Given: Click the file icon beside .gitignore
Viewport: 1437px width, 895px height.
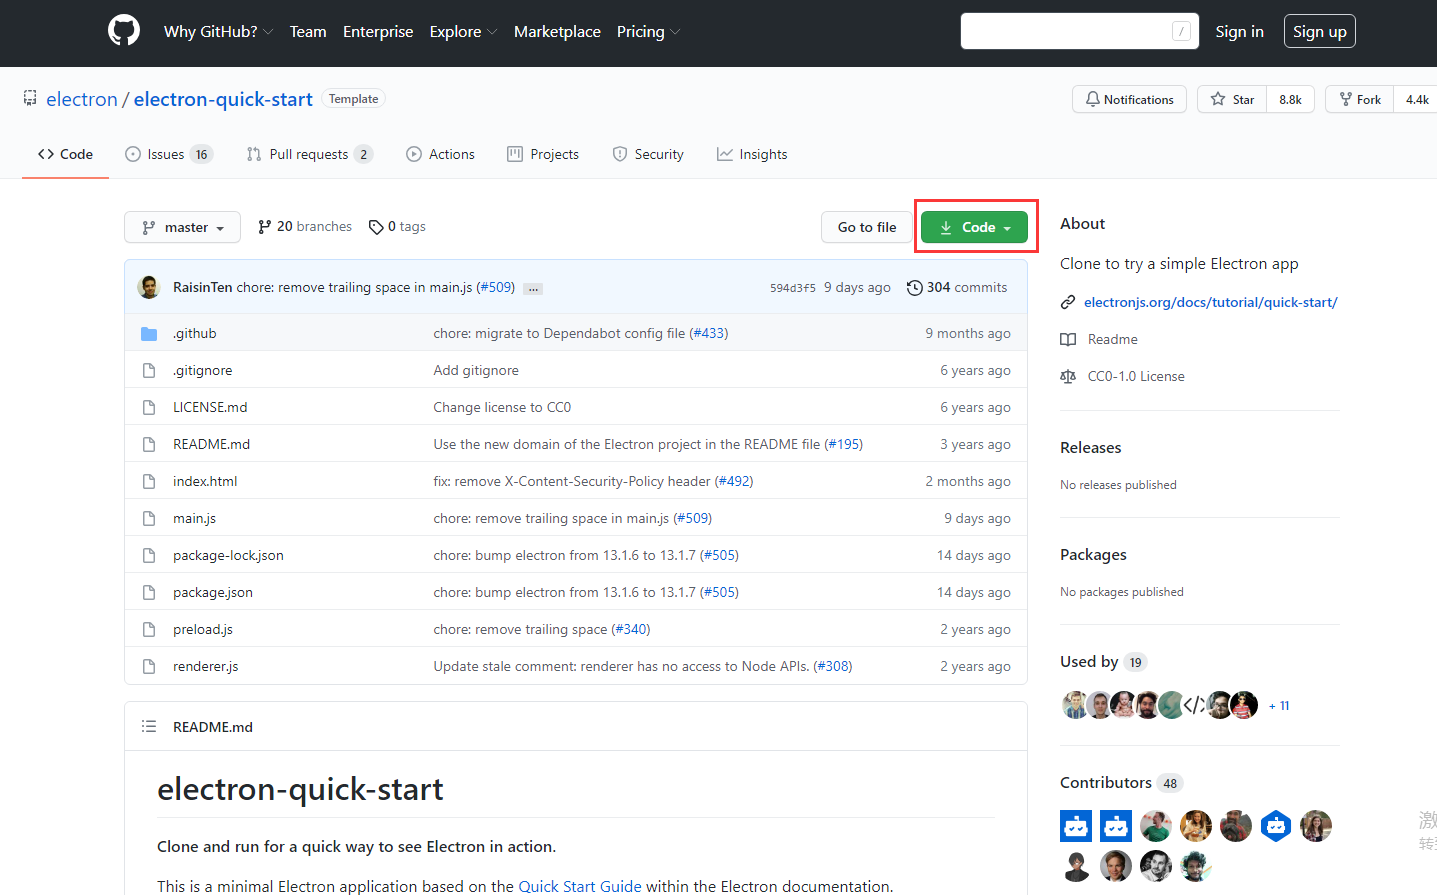Looking at the screenshot, I should [x=149, y=370].
